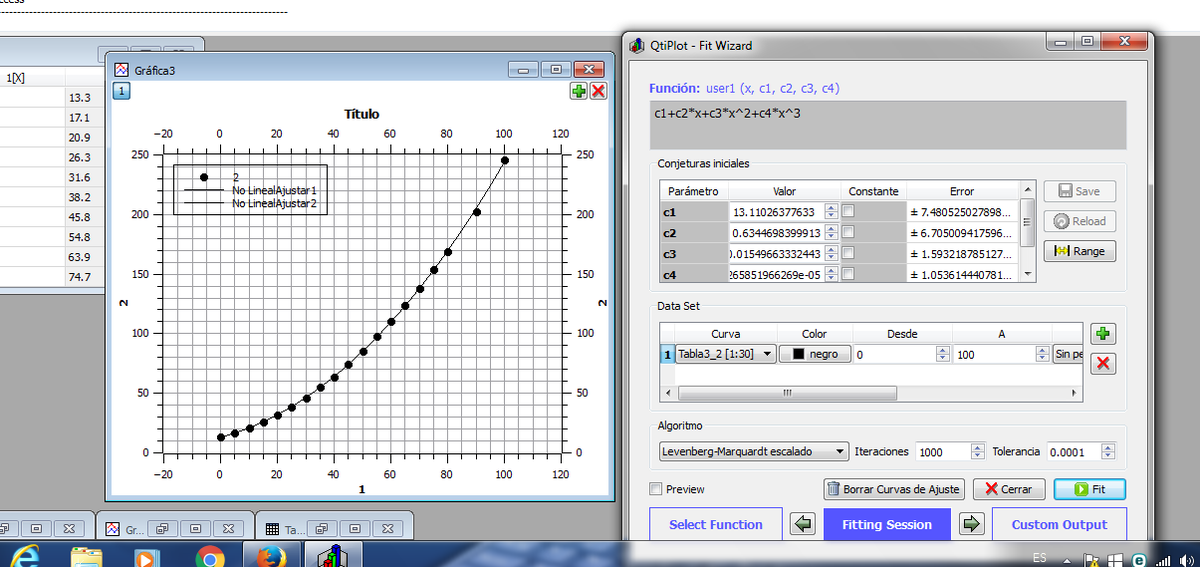This screenshot has height=567, width=1200.
Task: Open Windows Explorer folder from the taskbar
Action: click(86, 556)
